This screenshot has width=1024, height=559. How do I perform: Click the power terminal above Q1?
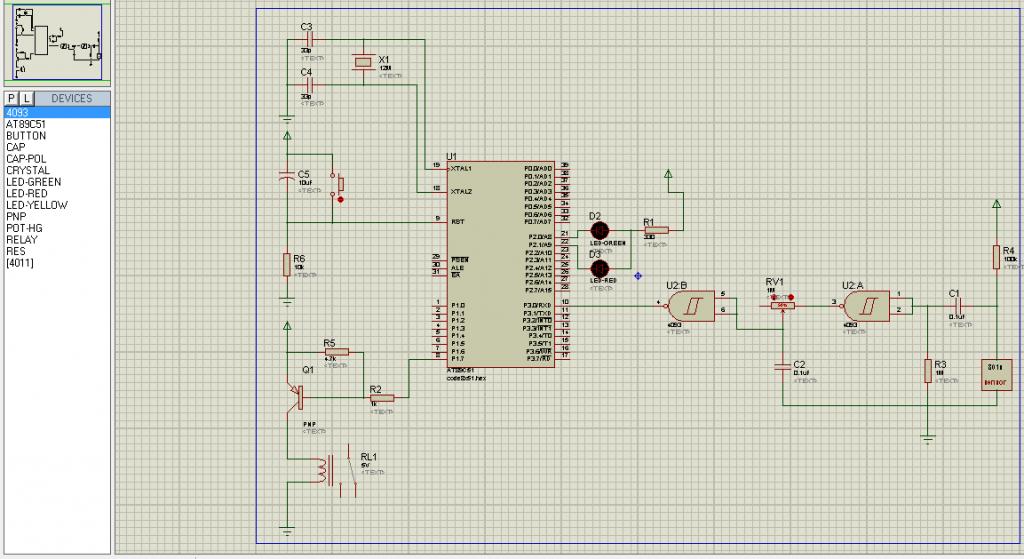[x=287, y=325]
